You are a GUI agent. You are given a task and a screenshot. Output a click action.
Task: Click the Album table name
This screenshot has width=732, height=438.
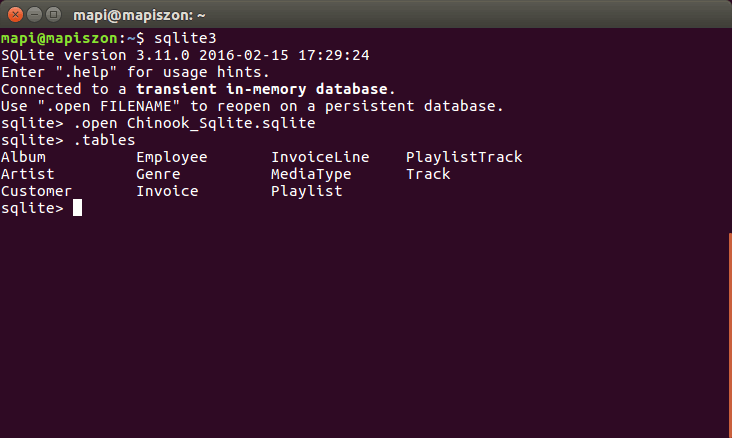point(23,157)
